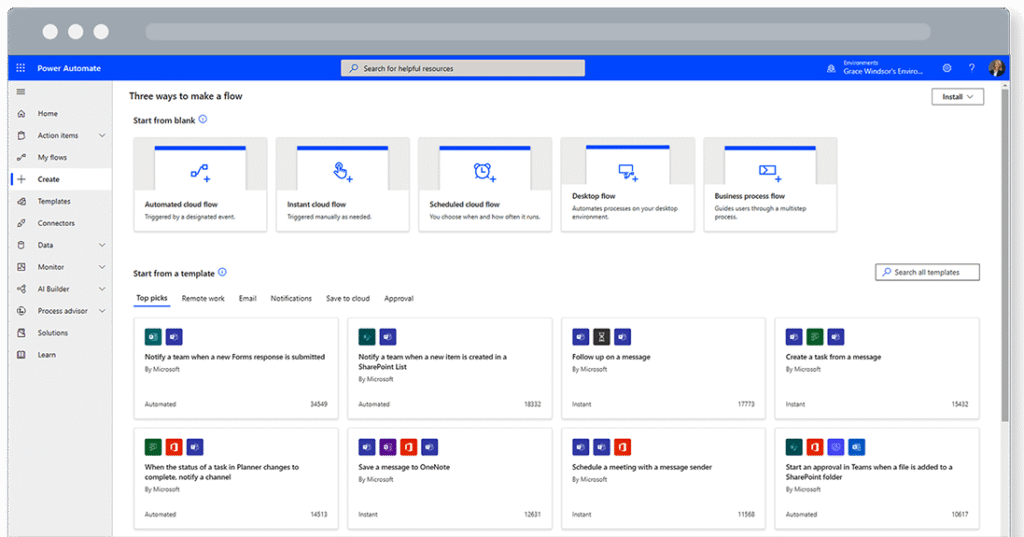
Task: Click the Desktop flow icon
Action: pos(628,172)
